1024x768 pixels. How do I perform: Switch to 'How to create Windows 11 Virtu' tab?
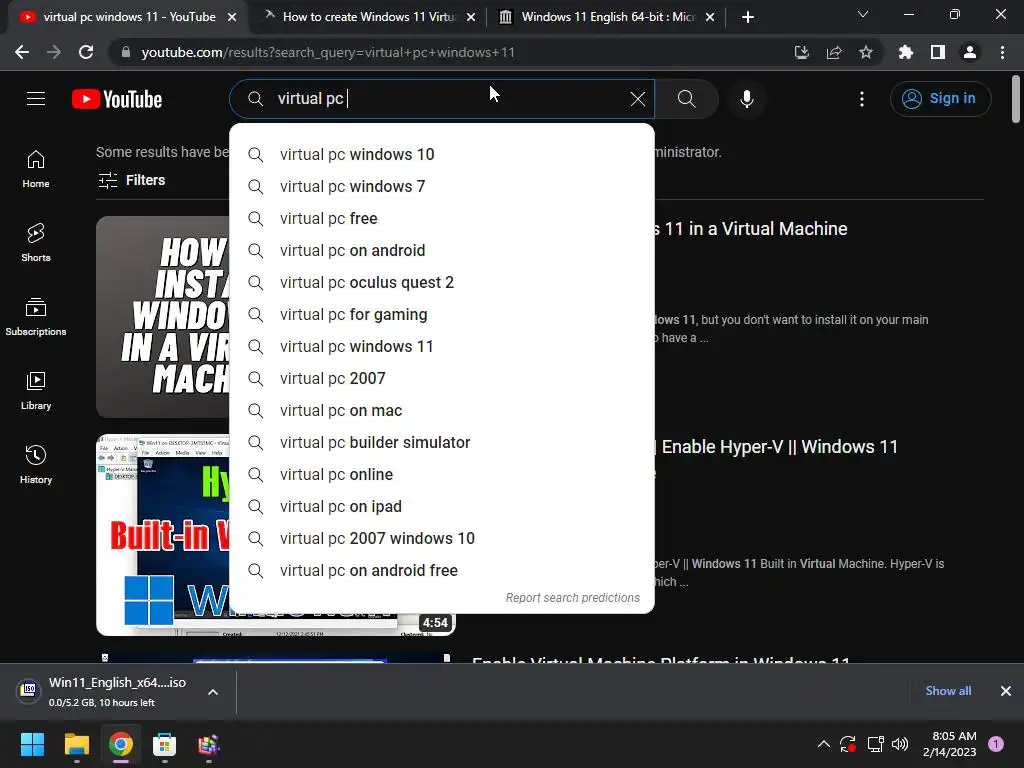366,17
